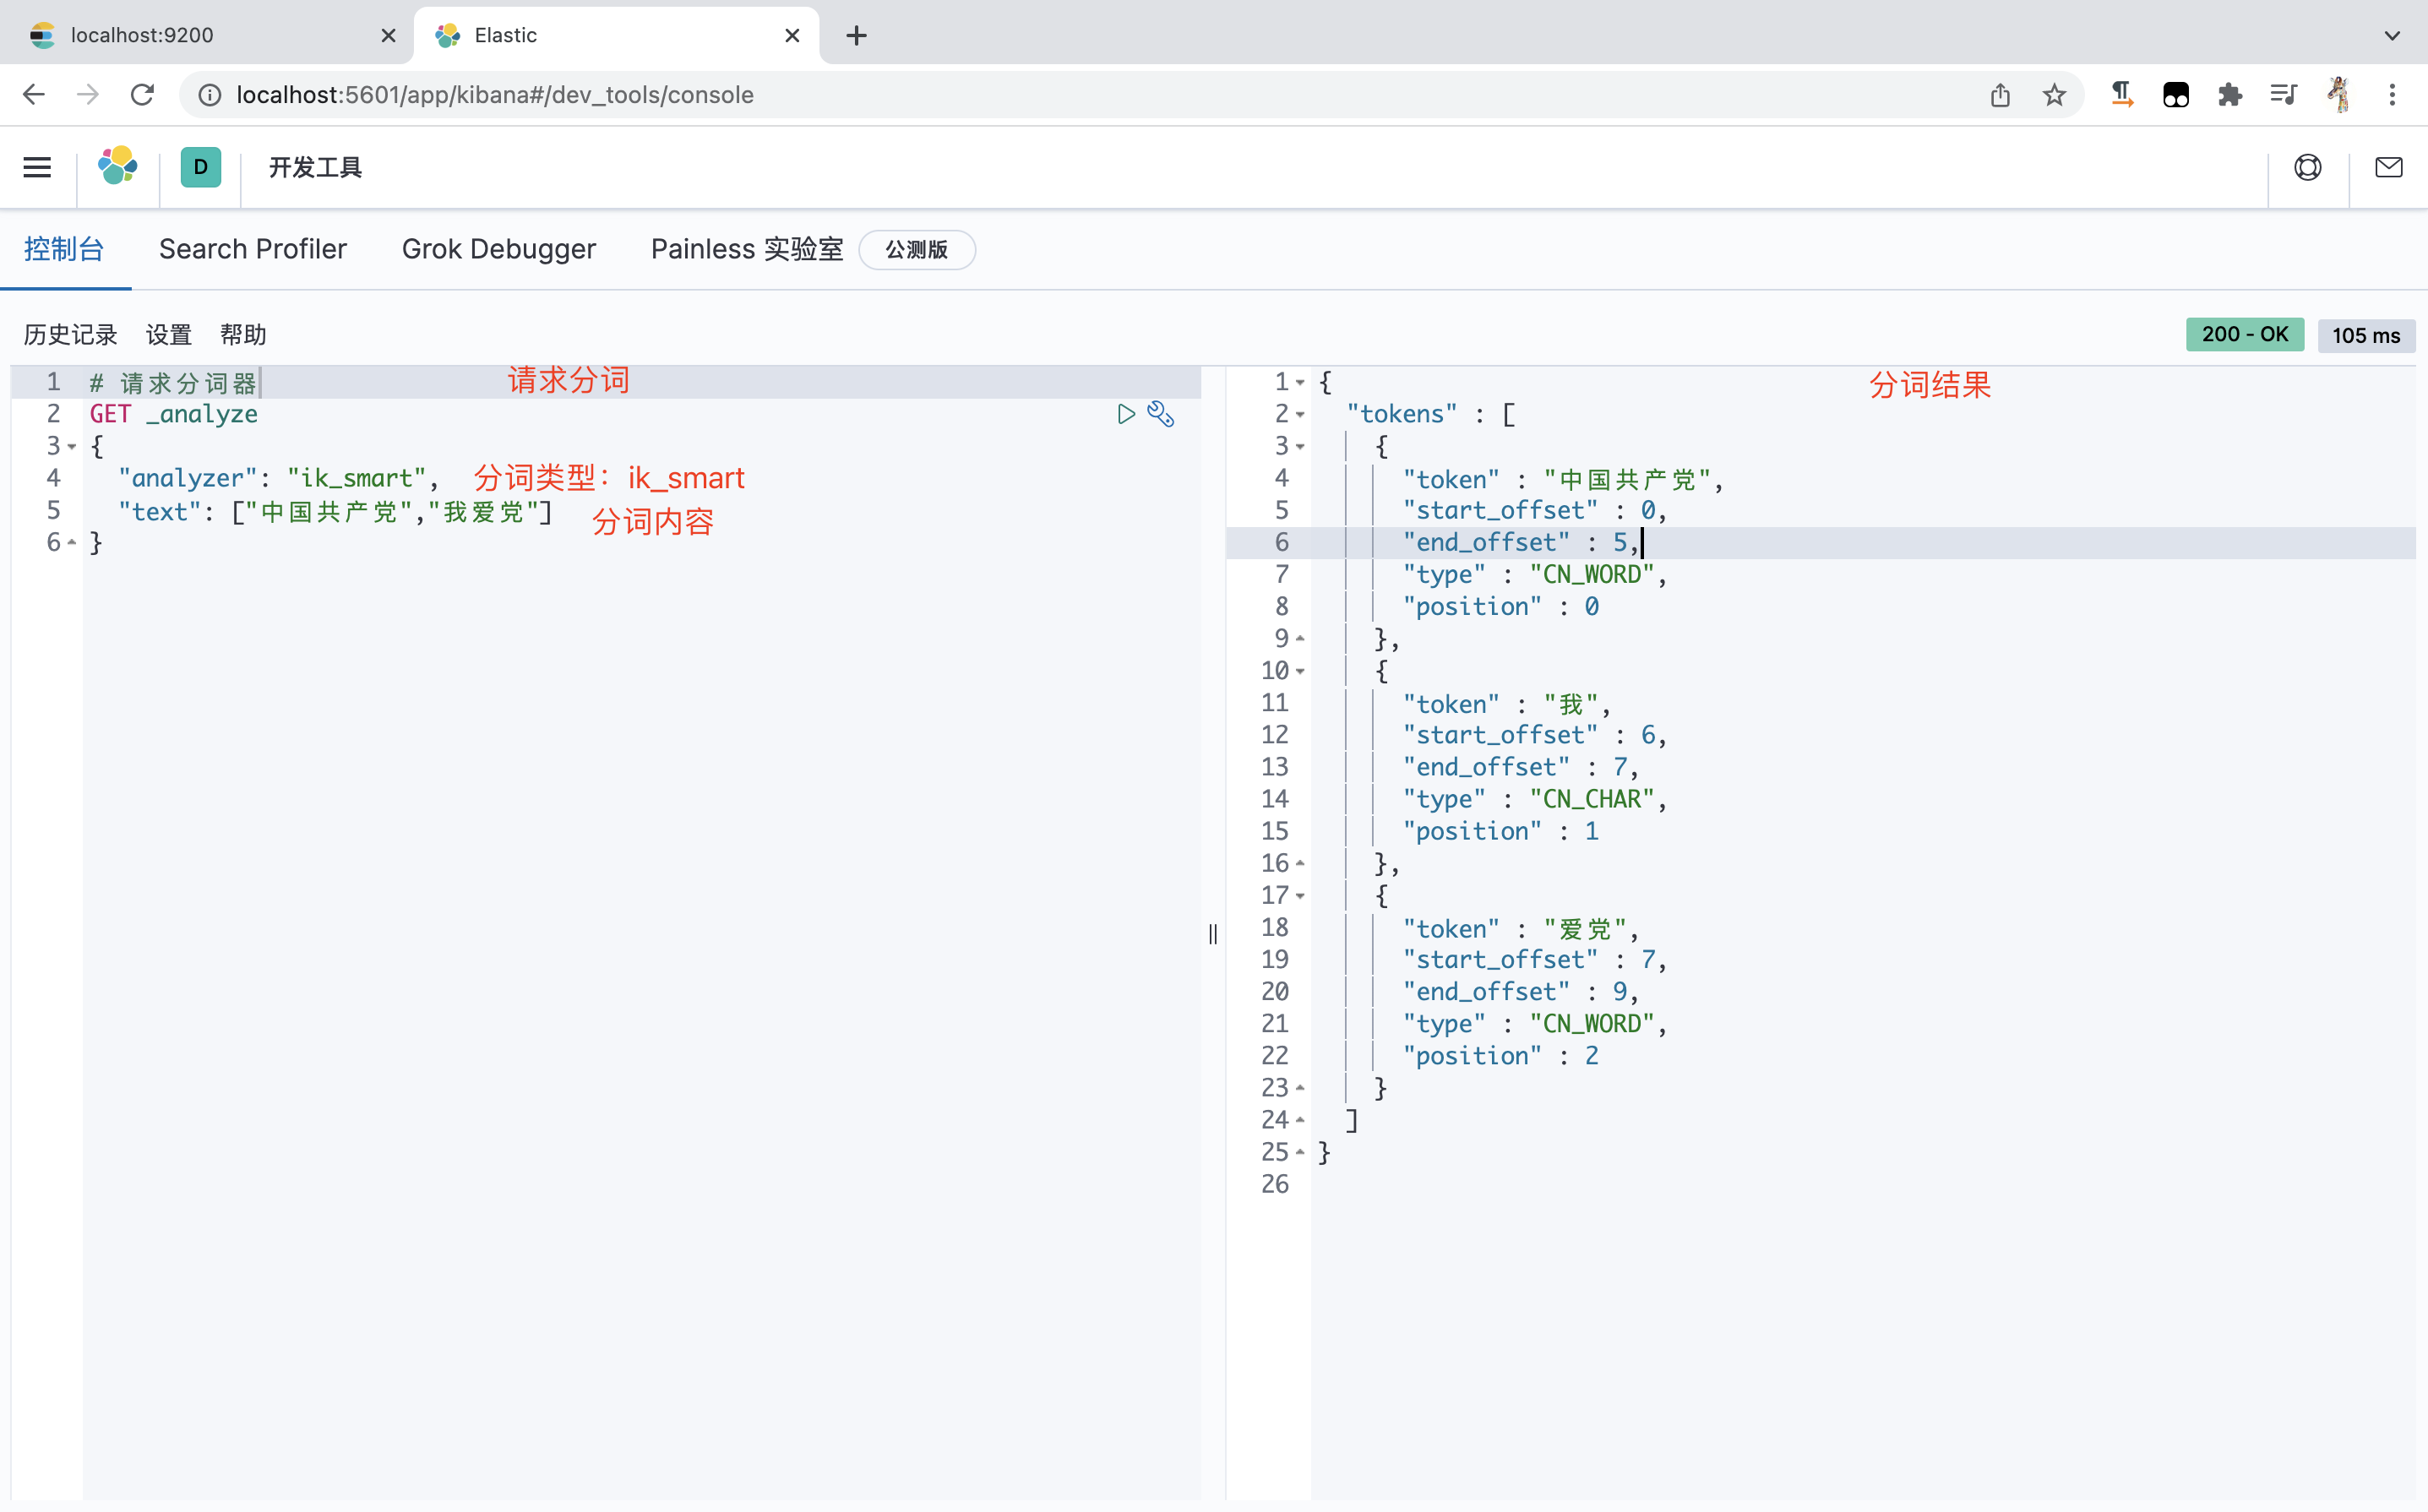Go to Elastic home via the logo
The width and height of the screenshot is (2428, 1512).
tap(118, 167)
